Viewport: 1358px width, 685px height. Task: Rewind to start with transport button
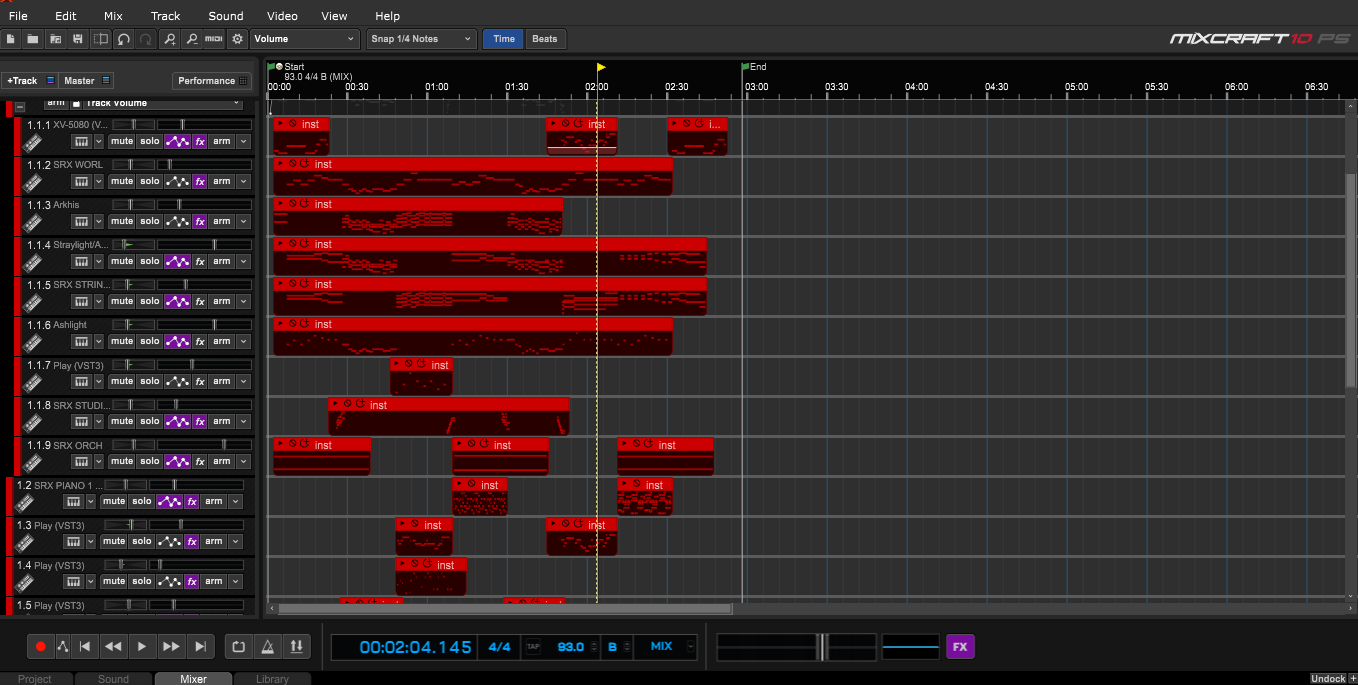pos(85,647)
